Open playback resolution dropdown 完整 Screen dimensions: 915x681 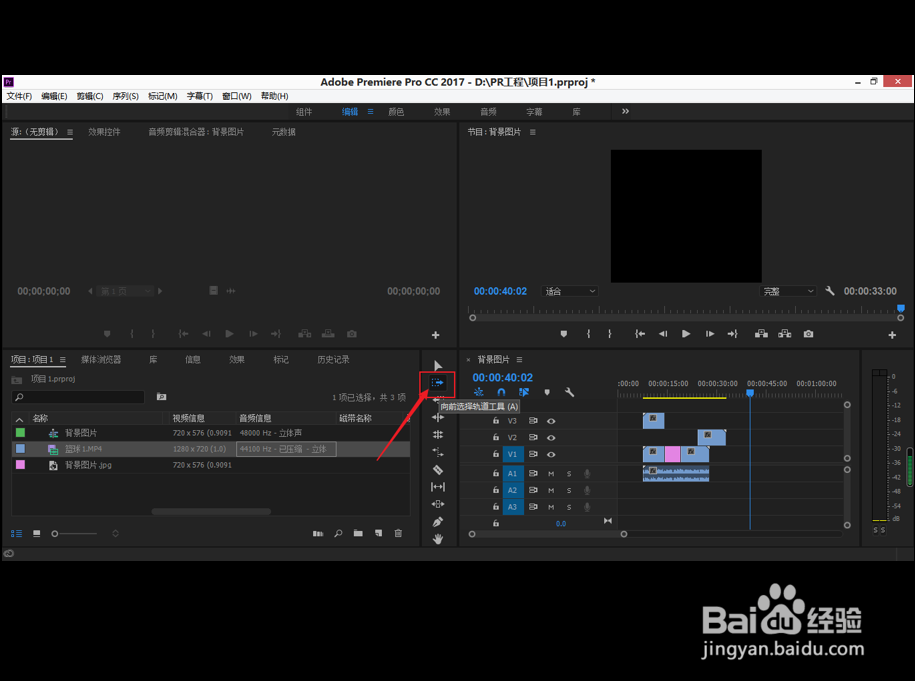(788, 291)
